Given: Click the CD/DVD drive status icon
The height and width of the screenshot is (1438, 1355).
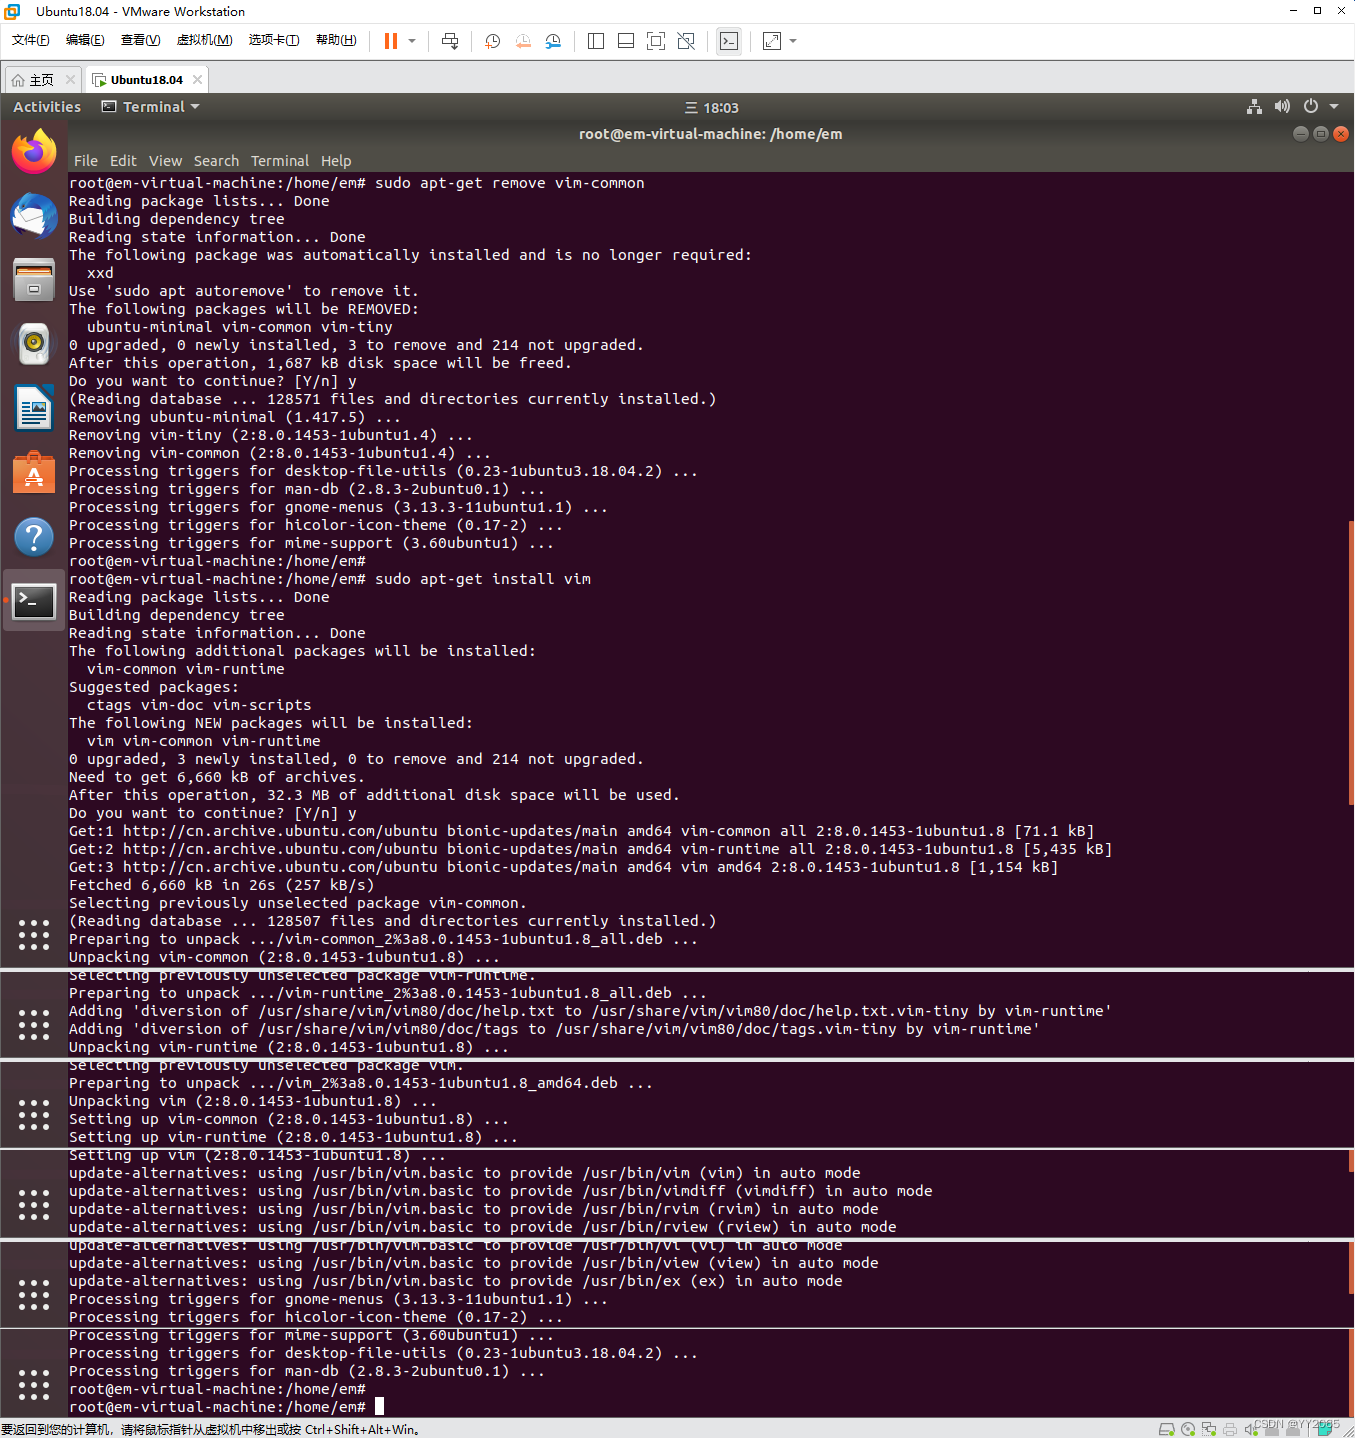Looking at the screenshot, I should point(1188,1429).
